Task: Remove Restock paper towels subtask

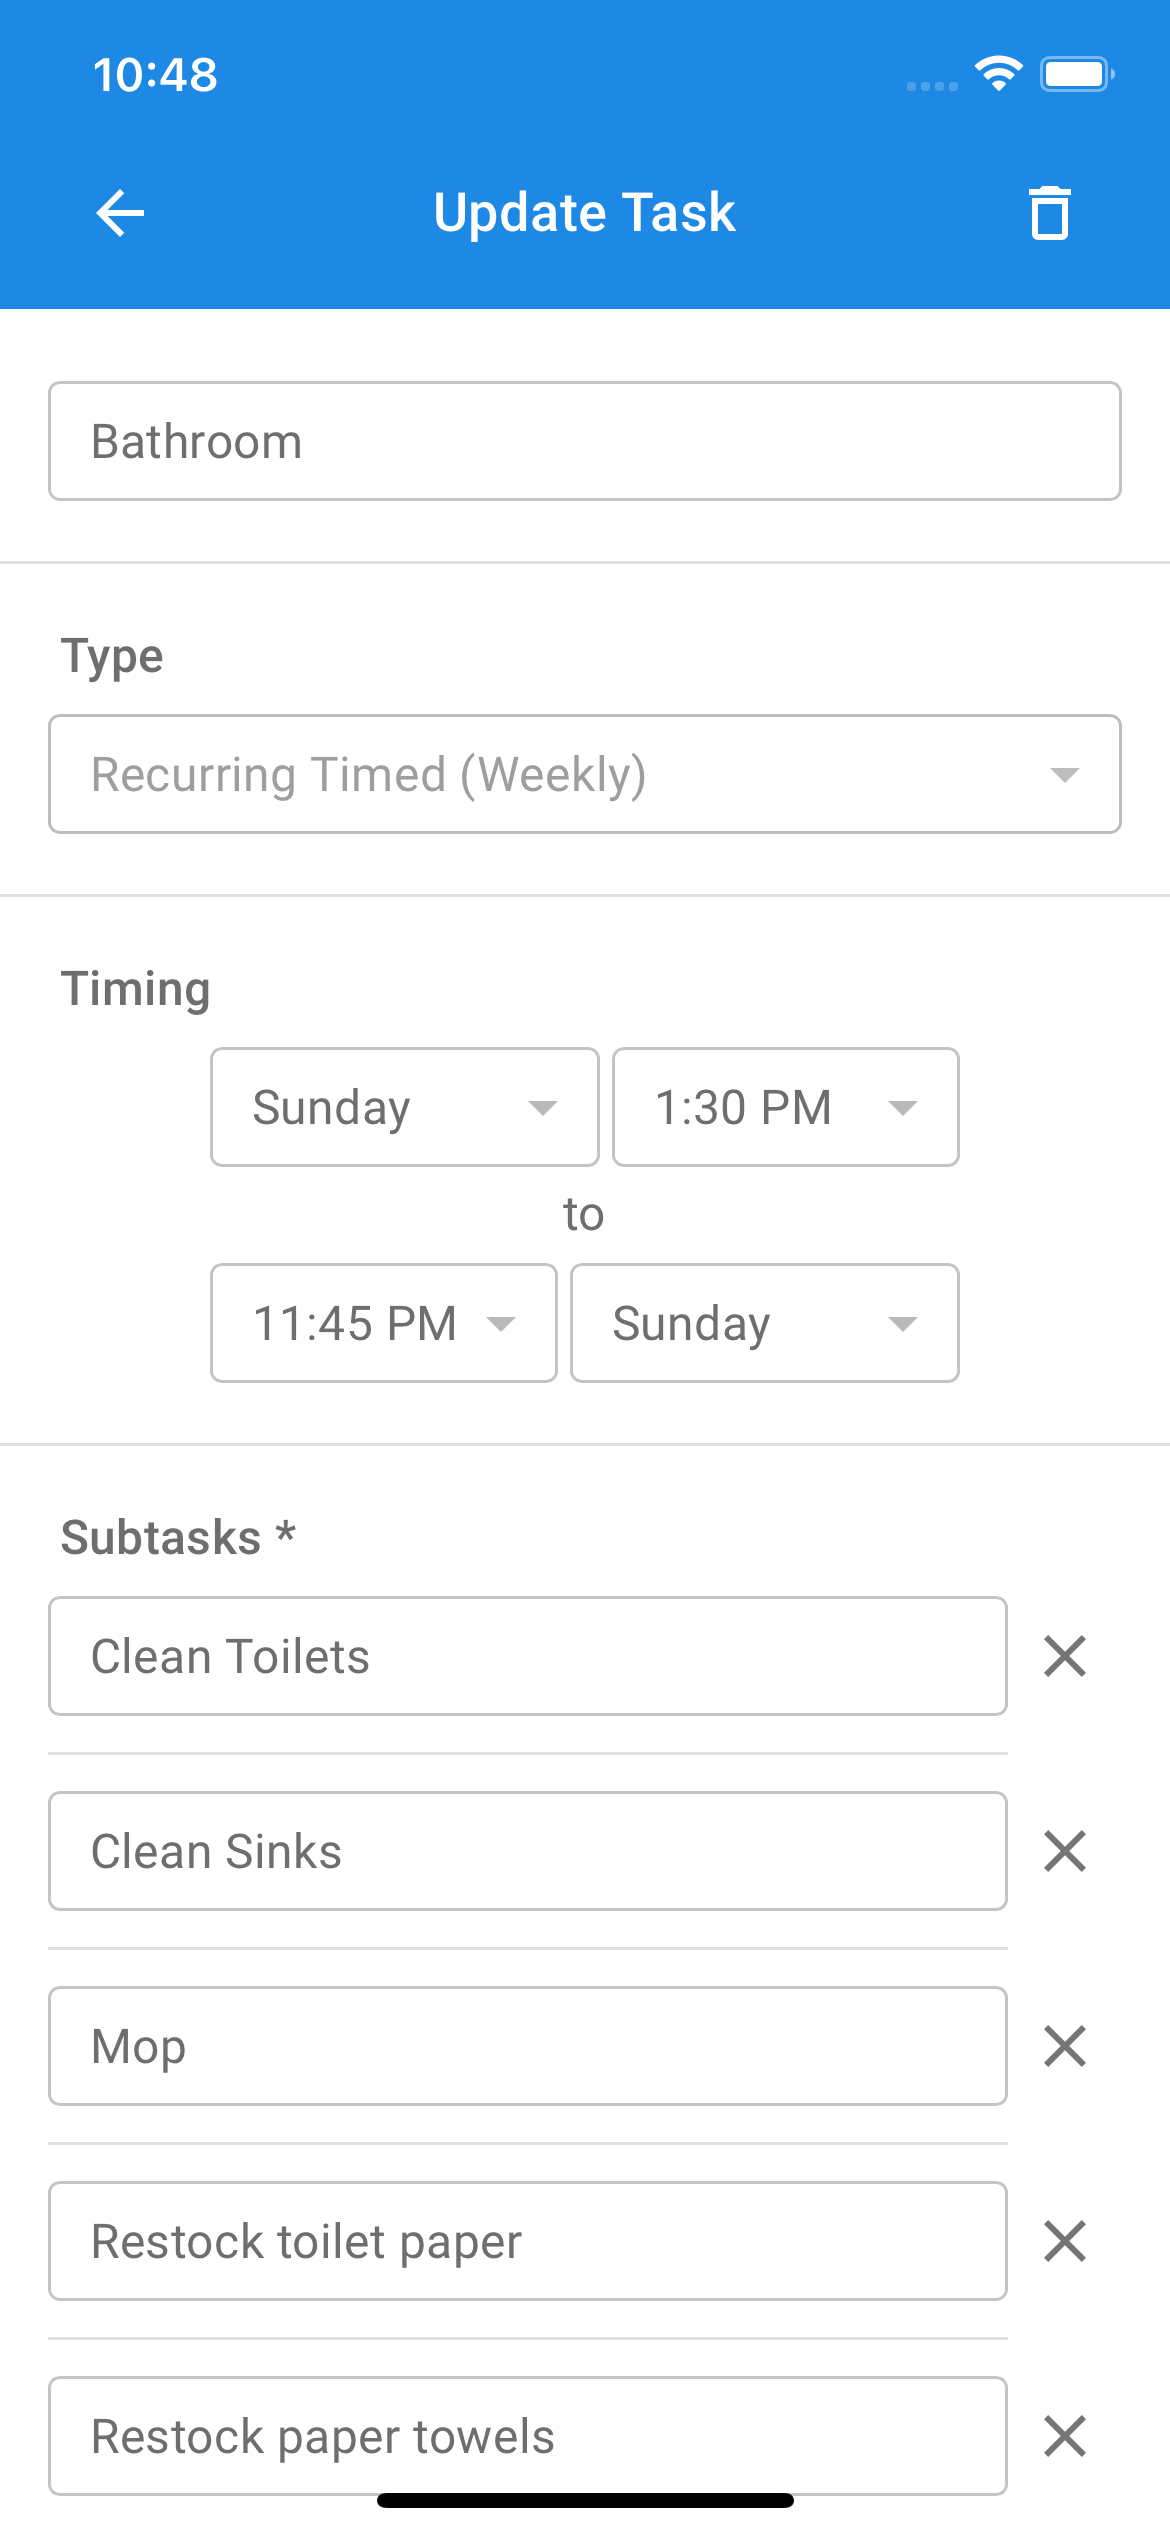Action: [x=1064, y=2436]
